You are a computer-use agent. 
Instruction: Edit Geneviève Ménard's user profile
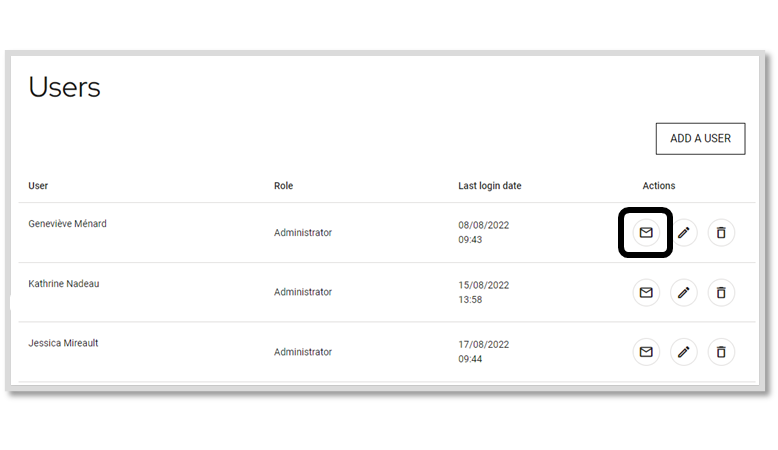click(x=683, y=232)
